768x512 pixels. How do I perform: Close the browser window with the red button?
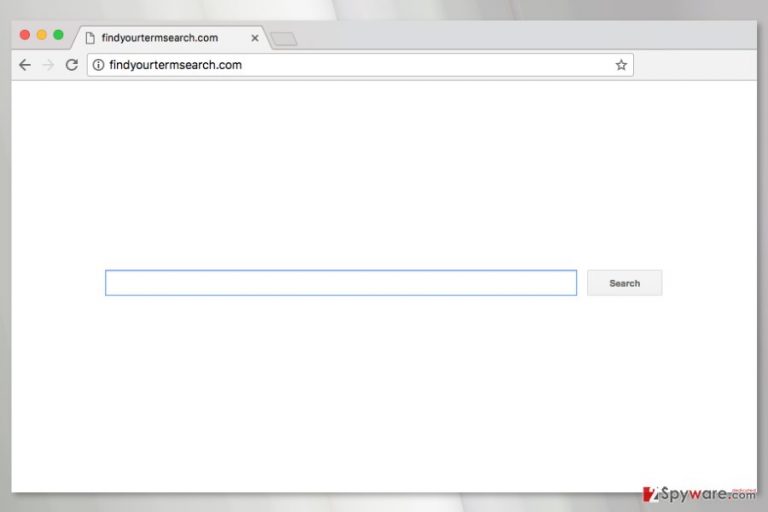click(25, 35)
